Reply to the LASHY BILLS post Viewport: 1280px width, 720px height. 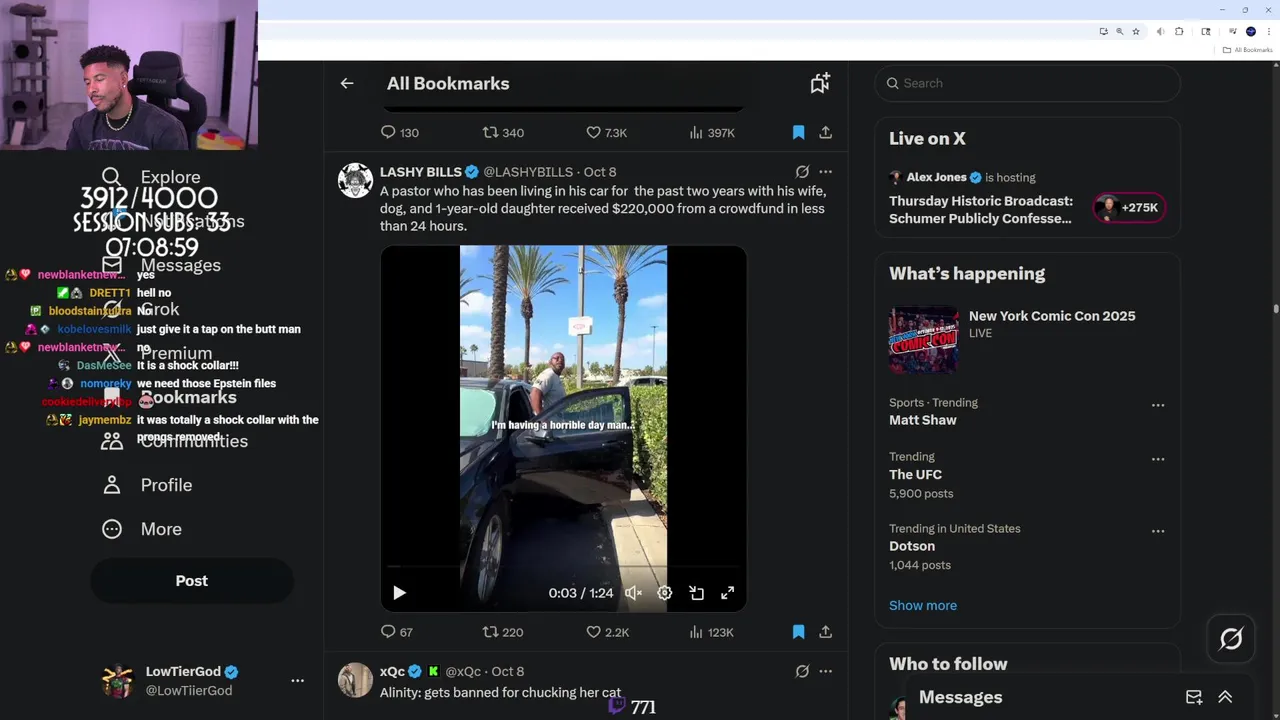(389, 632)
